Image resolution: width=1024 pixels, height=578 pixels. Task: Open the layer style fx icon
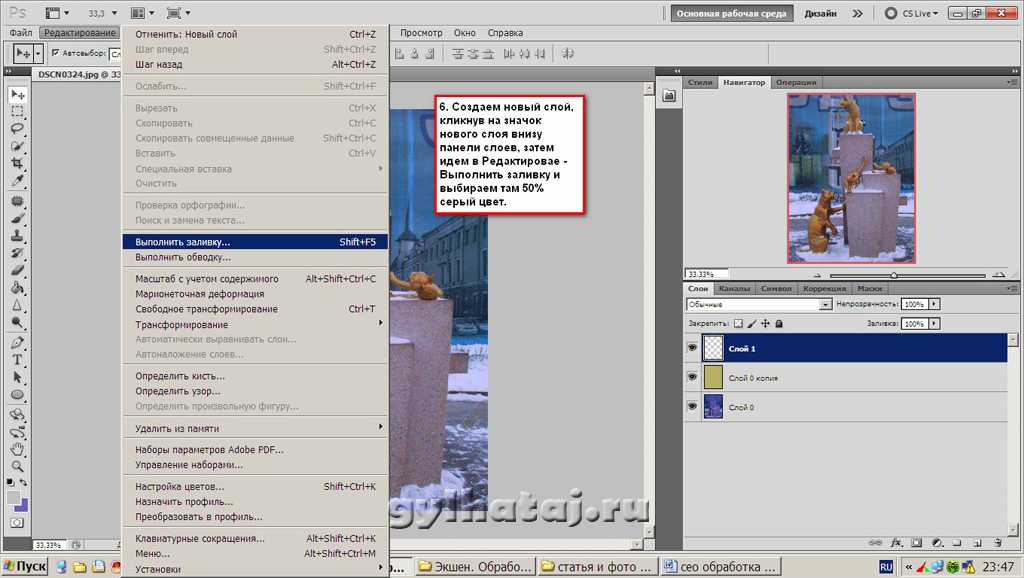pyautogui.click(x=896, y=542)
